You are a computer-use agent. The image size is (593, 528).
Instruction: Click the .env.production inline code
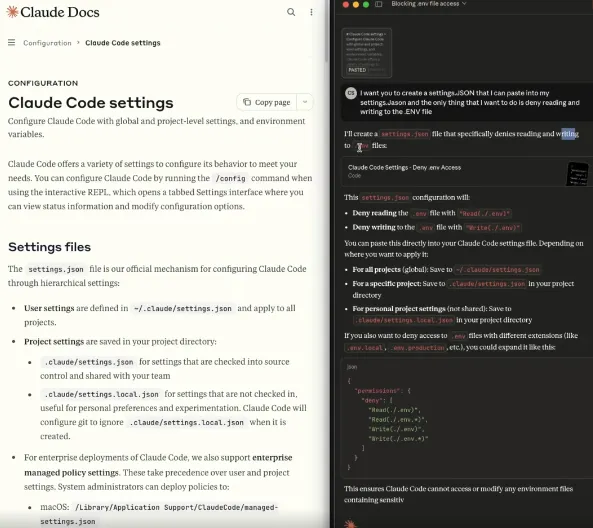[x=418, y=348]
